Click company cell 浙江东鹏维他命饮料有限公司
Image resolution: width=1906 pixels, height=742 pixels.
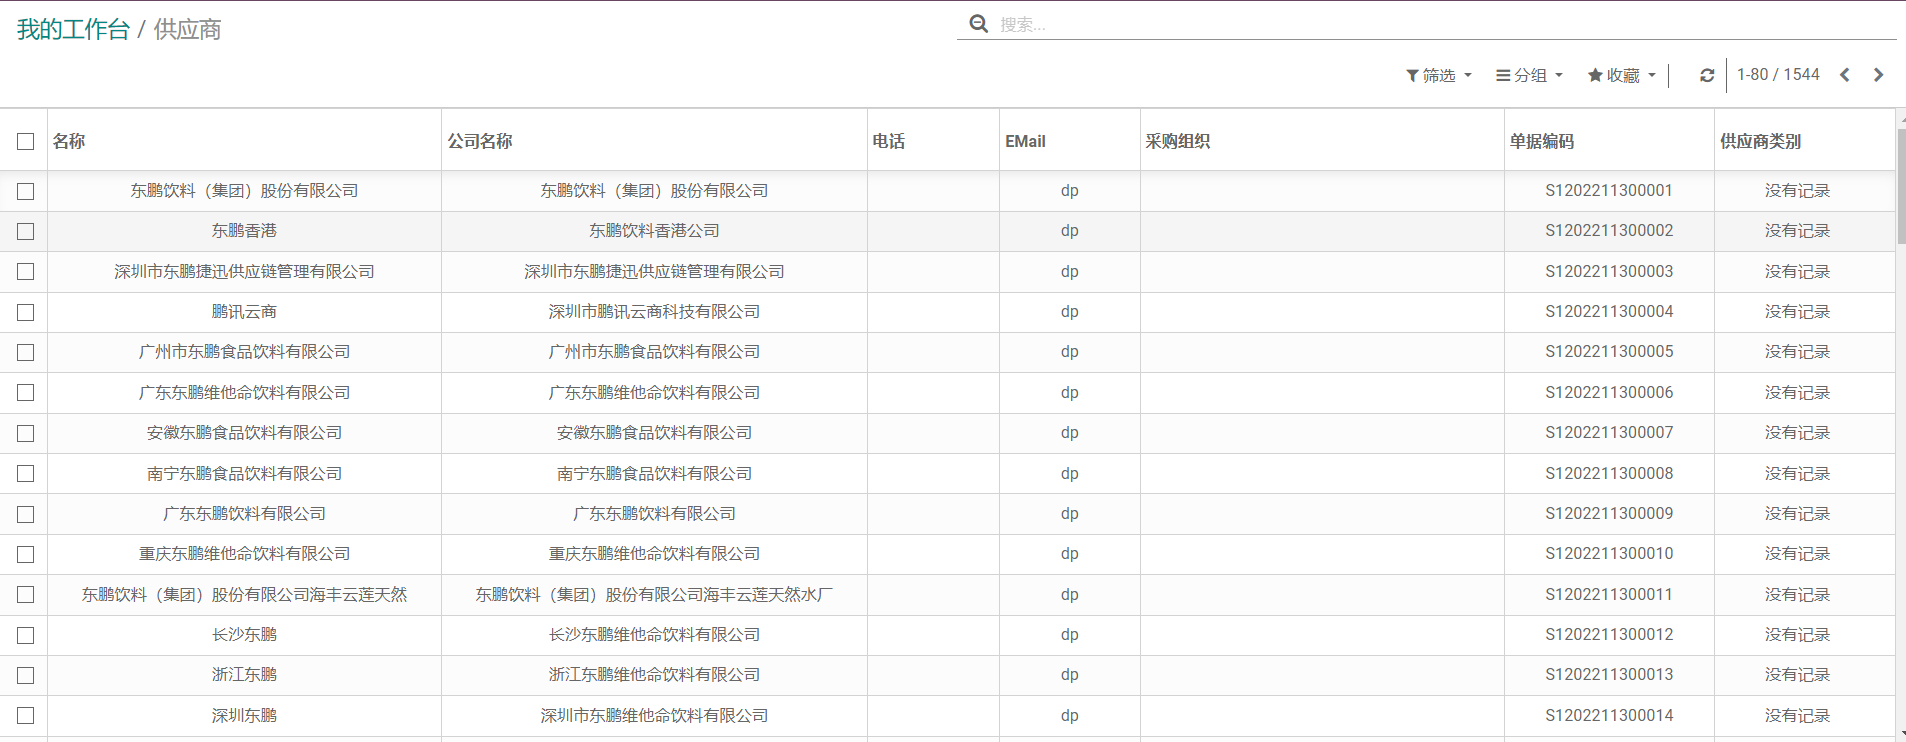pos(654,675)
